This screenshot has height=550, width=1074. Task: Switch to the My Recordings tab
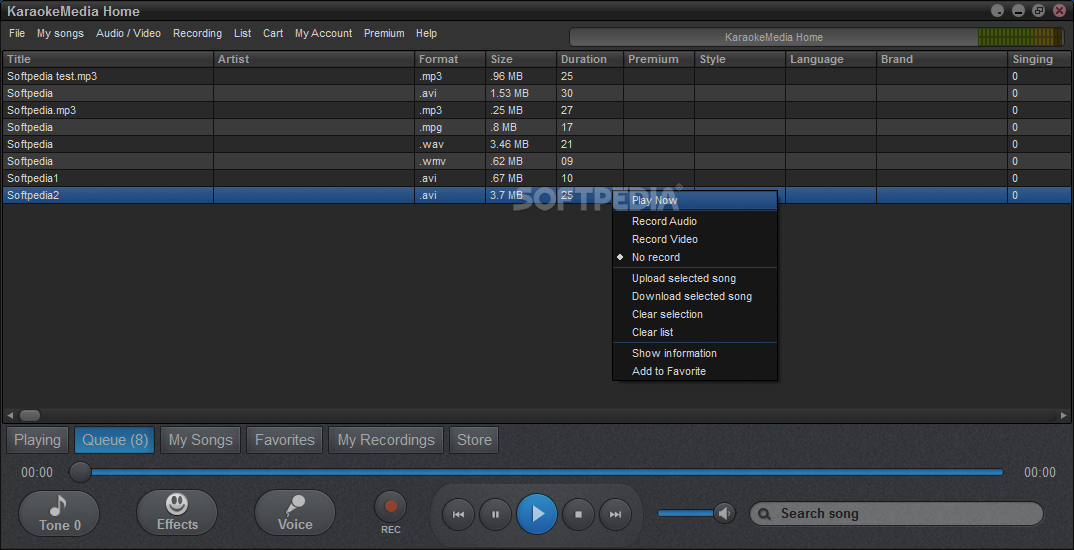[x=386, y=440]
